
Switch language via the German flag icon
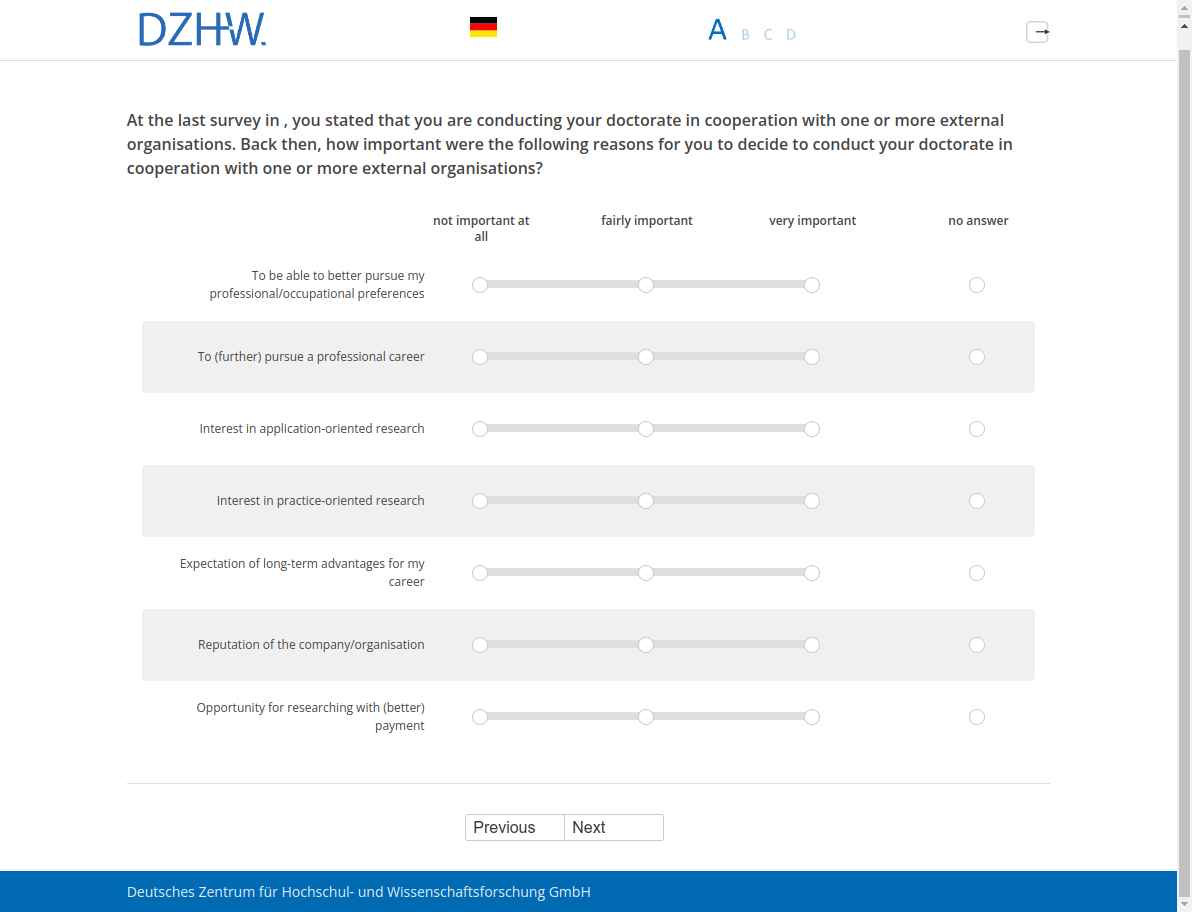coord(483,28)
